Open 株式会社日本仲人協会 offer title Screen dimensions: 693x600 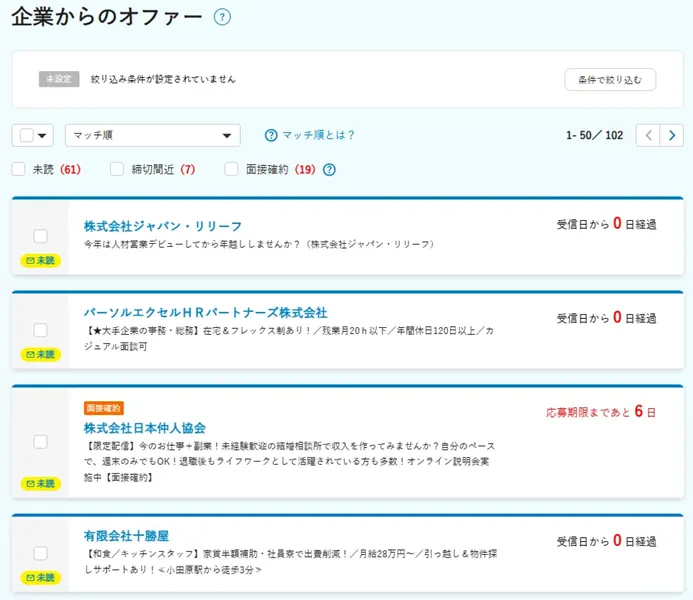point(145,428)
